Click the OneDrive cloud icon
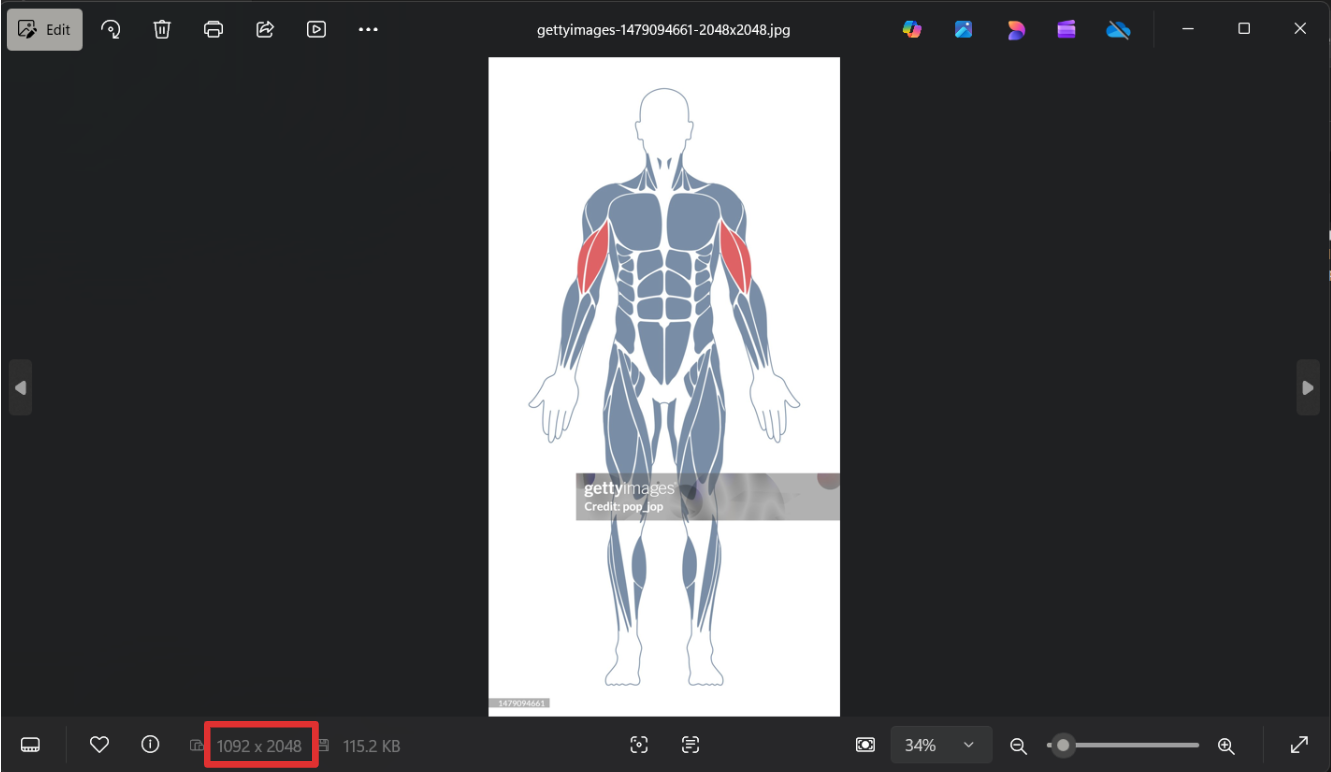The image size is (1331, 772). 1119,29
